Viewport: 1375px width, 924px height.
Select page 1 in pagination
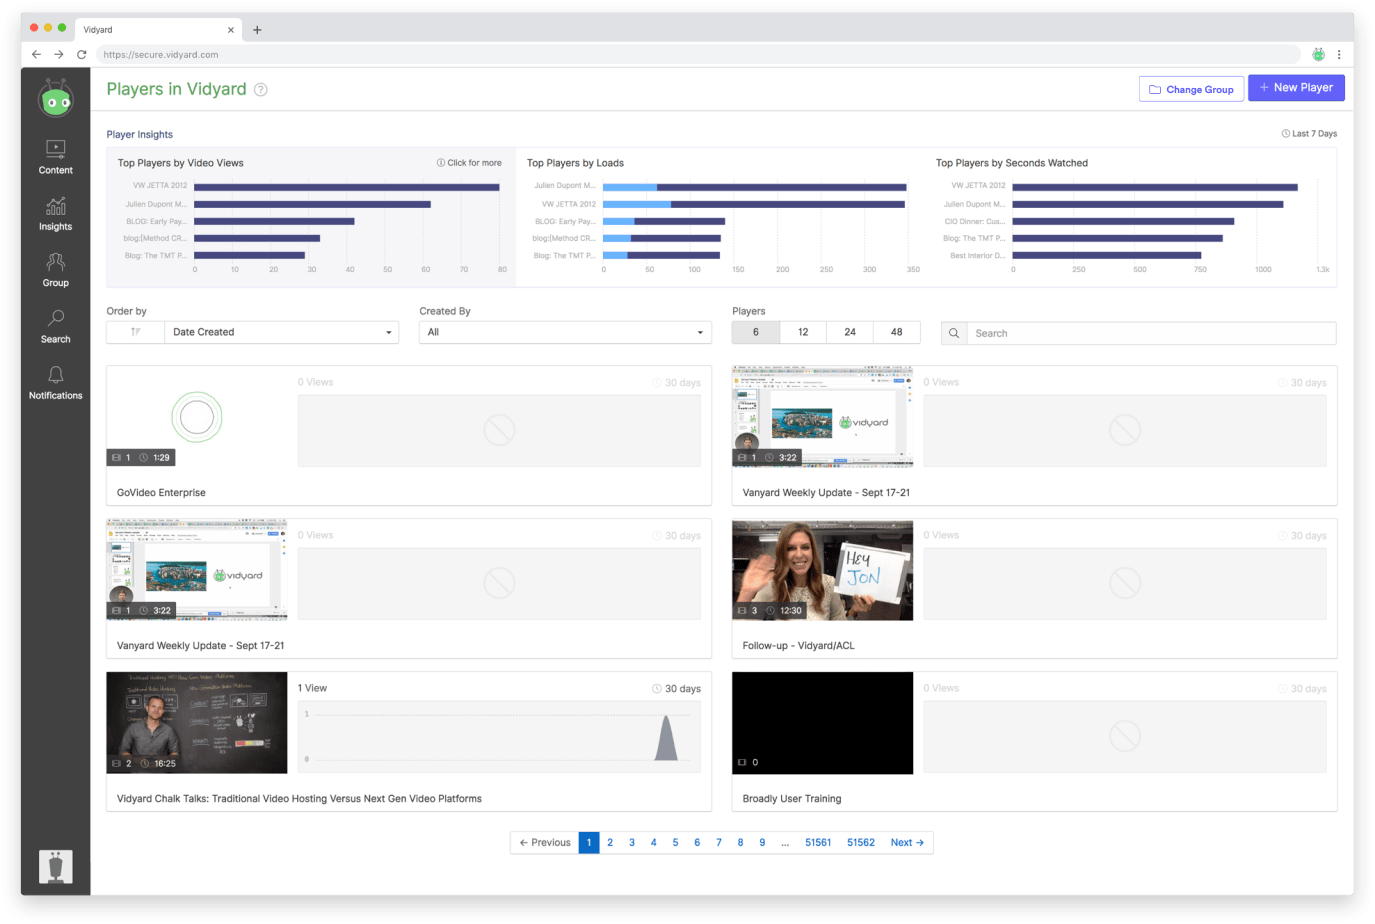(589, 843)
